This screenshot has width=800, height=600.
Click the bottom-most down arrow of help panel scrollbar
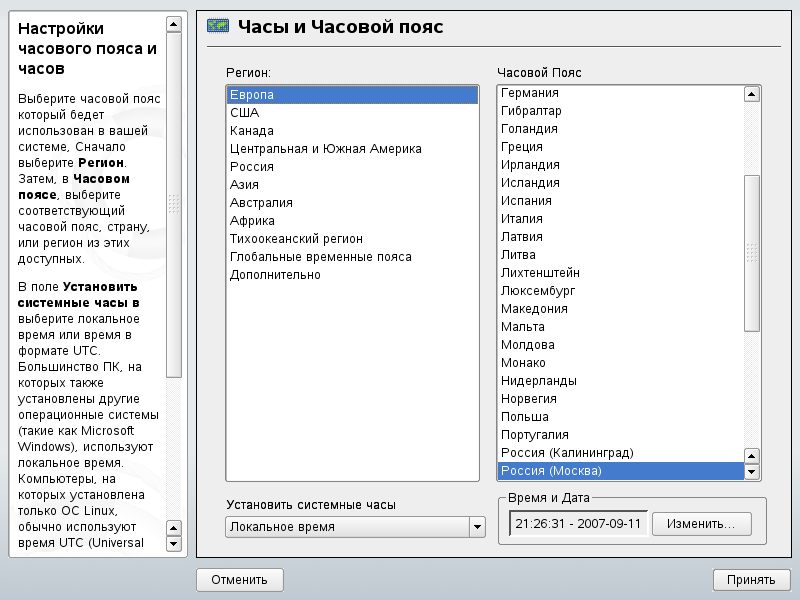point(174,544)
